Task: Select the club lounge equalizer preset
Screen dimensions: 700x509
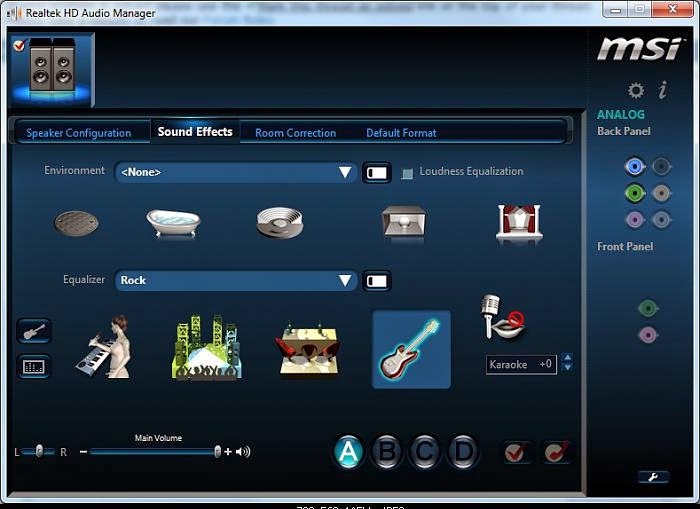Action: tap(308, 349)
